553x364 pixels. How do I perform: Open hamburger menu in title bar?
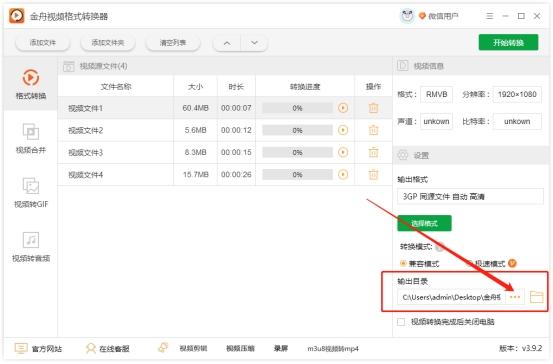(x=490, y=16)
